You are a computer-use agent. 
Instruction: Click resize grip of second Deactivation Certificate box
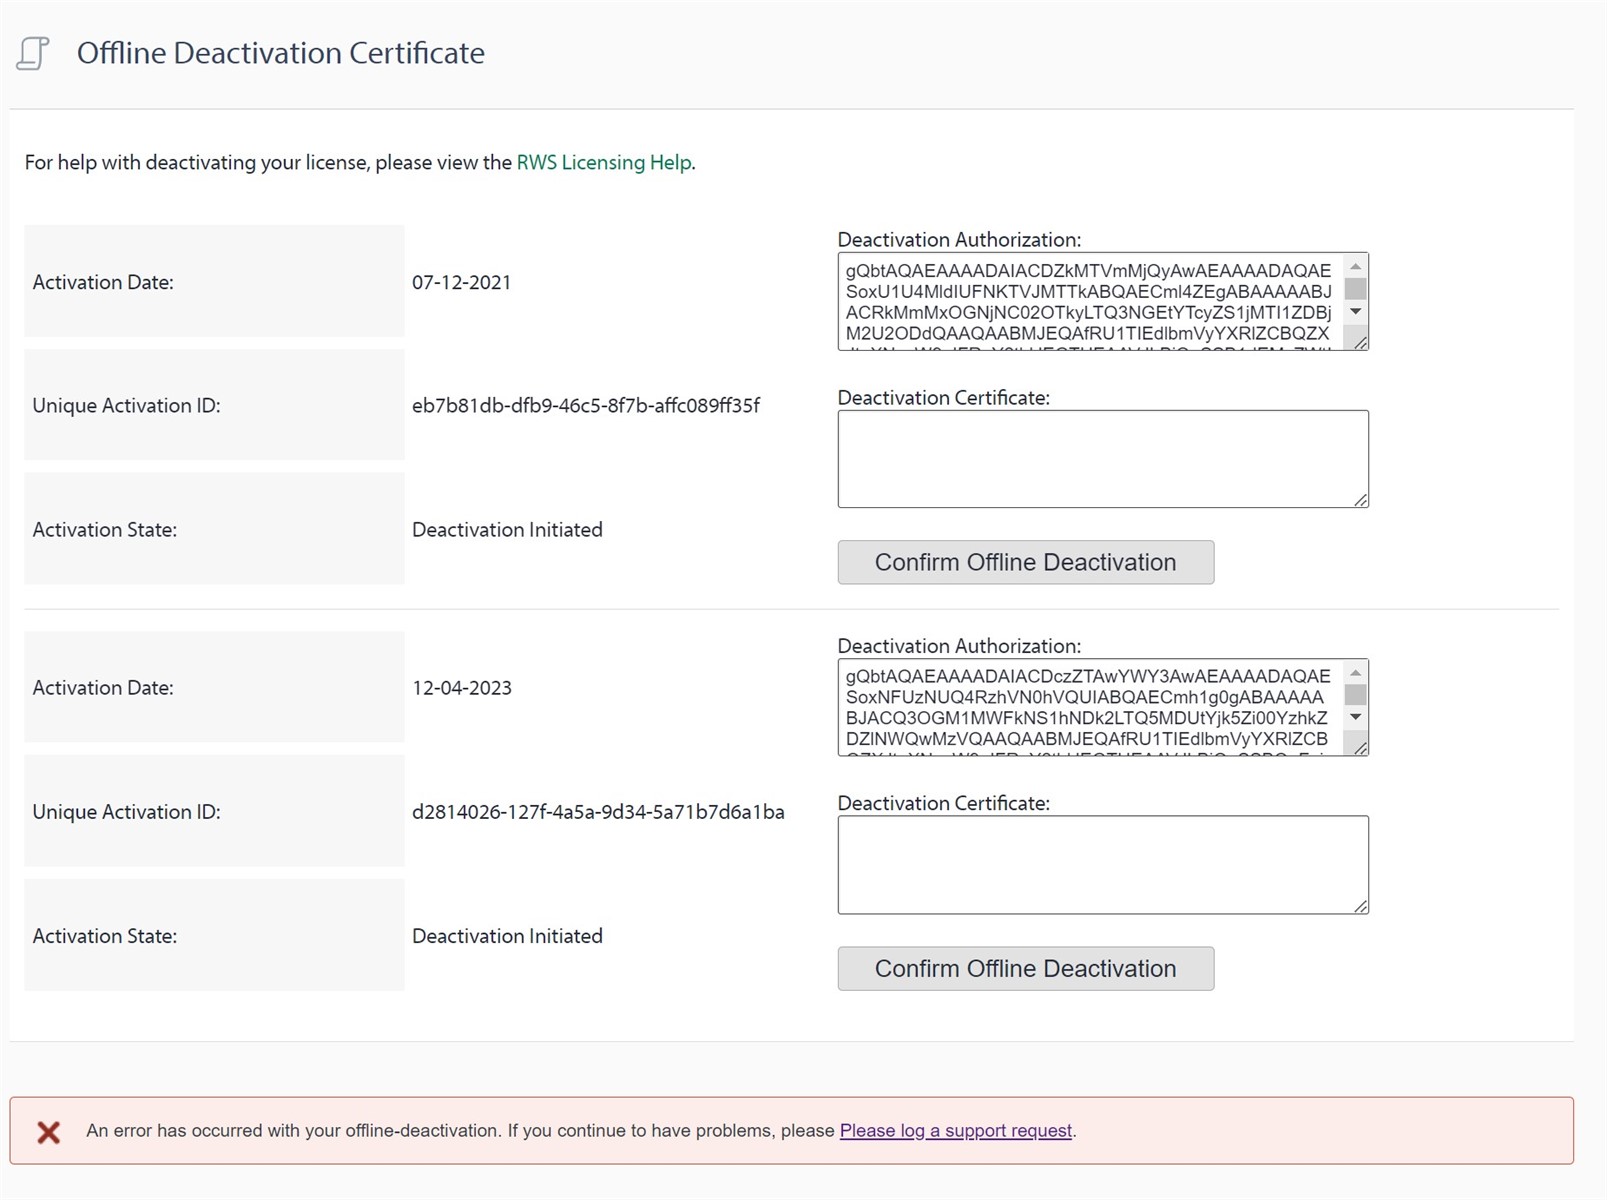tap(1362, 906)
